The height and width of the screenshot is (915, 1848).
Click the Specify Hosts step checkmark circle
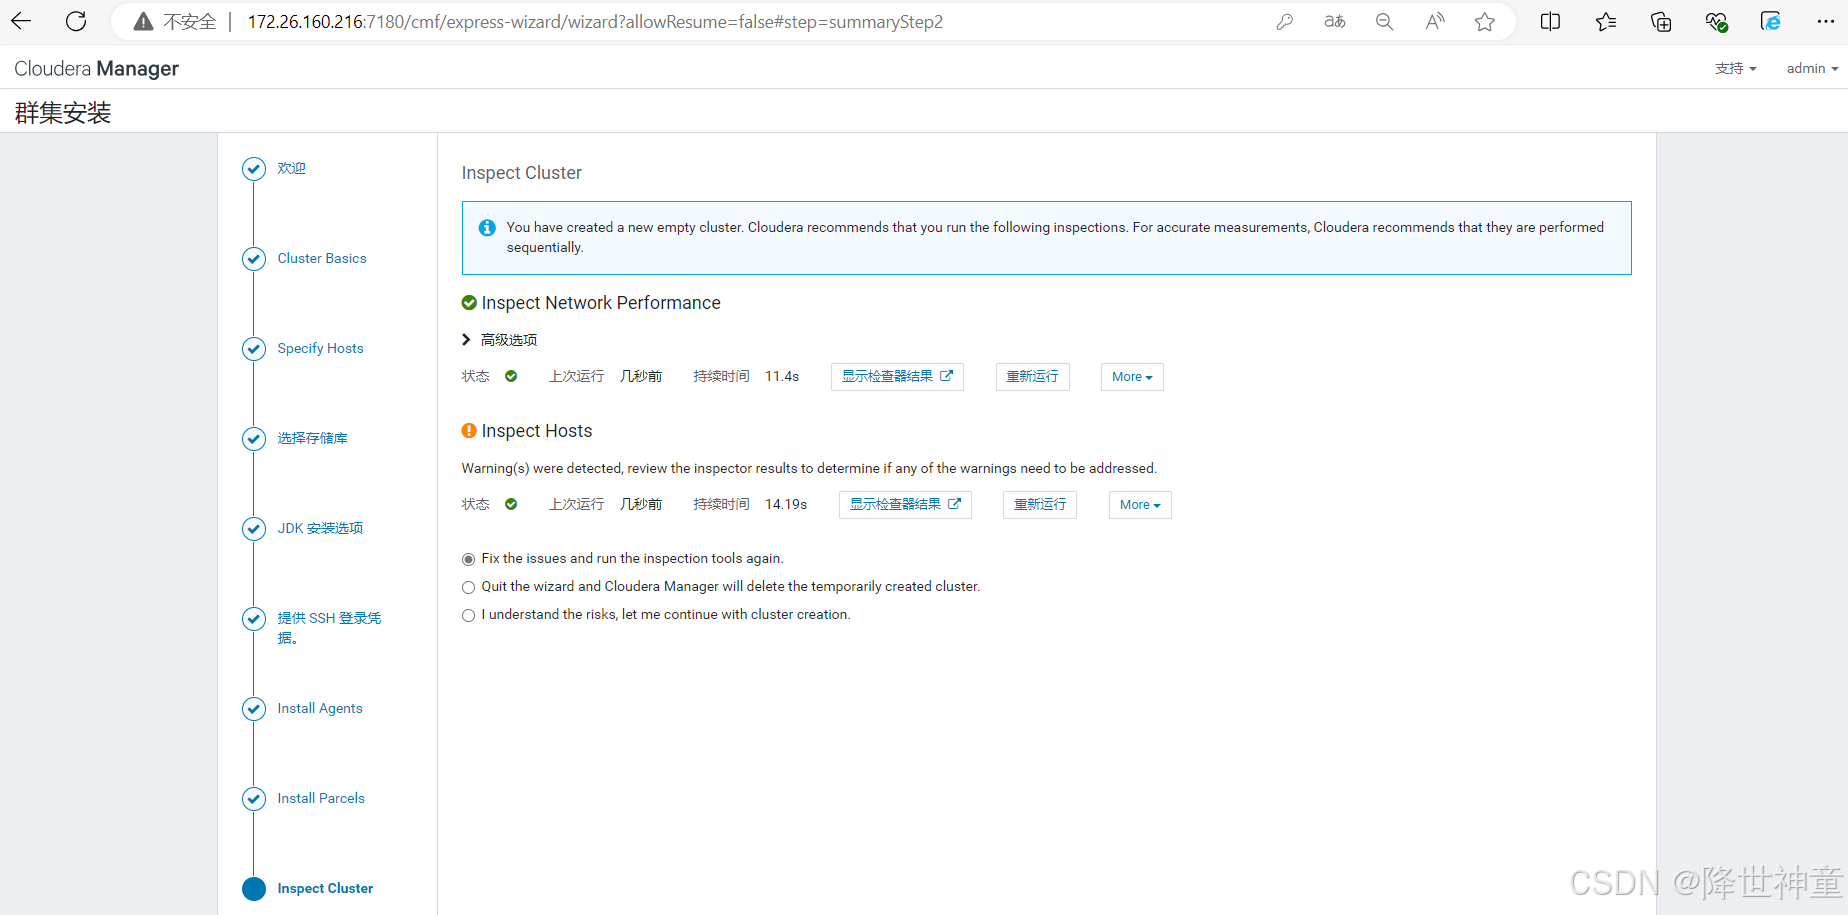(x=254, y=349)
